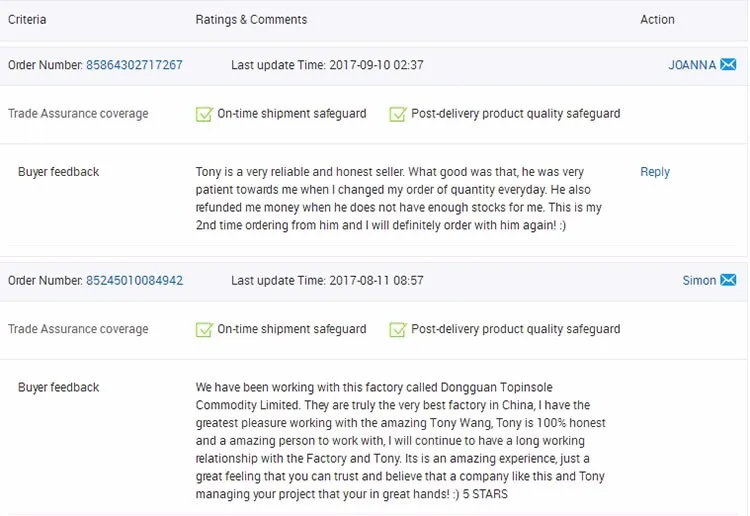
Task: Click the 2017-09-10 02:37 update time
Action: tap(376, 65)
